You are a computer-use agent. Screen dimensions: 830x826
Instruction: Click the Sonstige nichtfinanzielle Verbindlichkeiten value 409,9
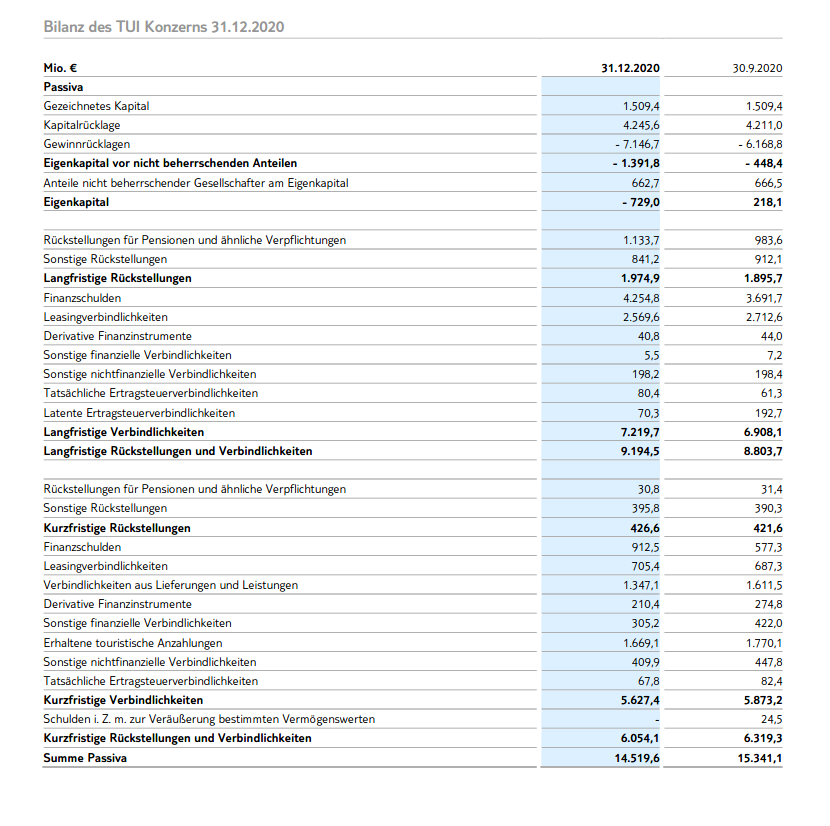click(x=645, y=662)
